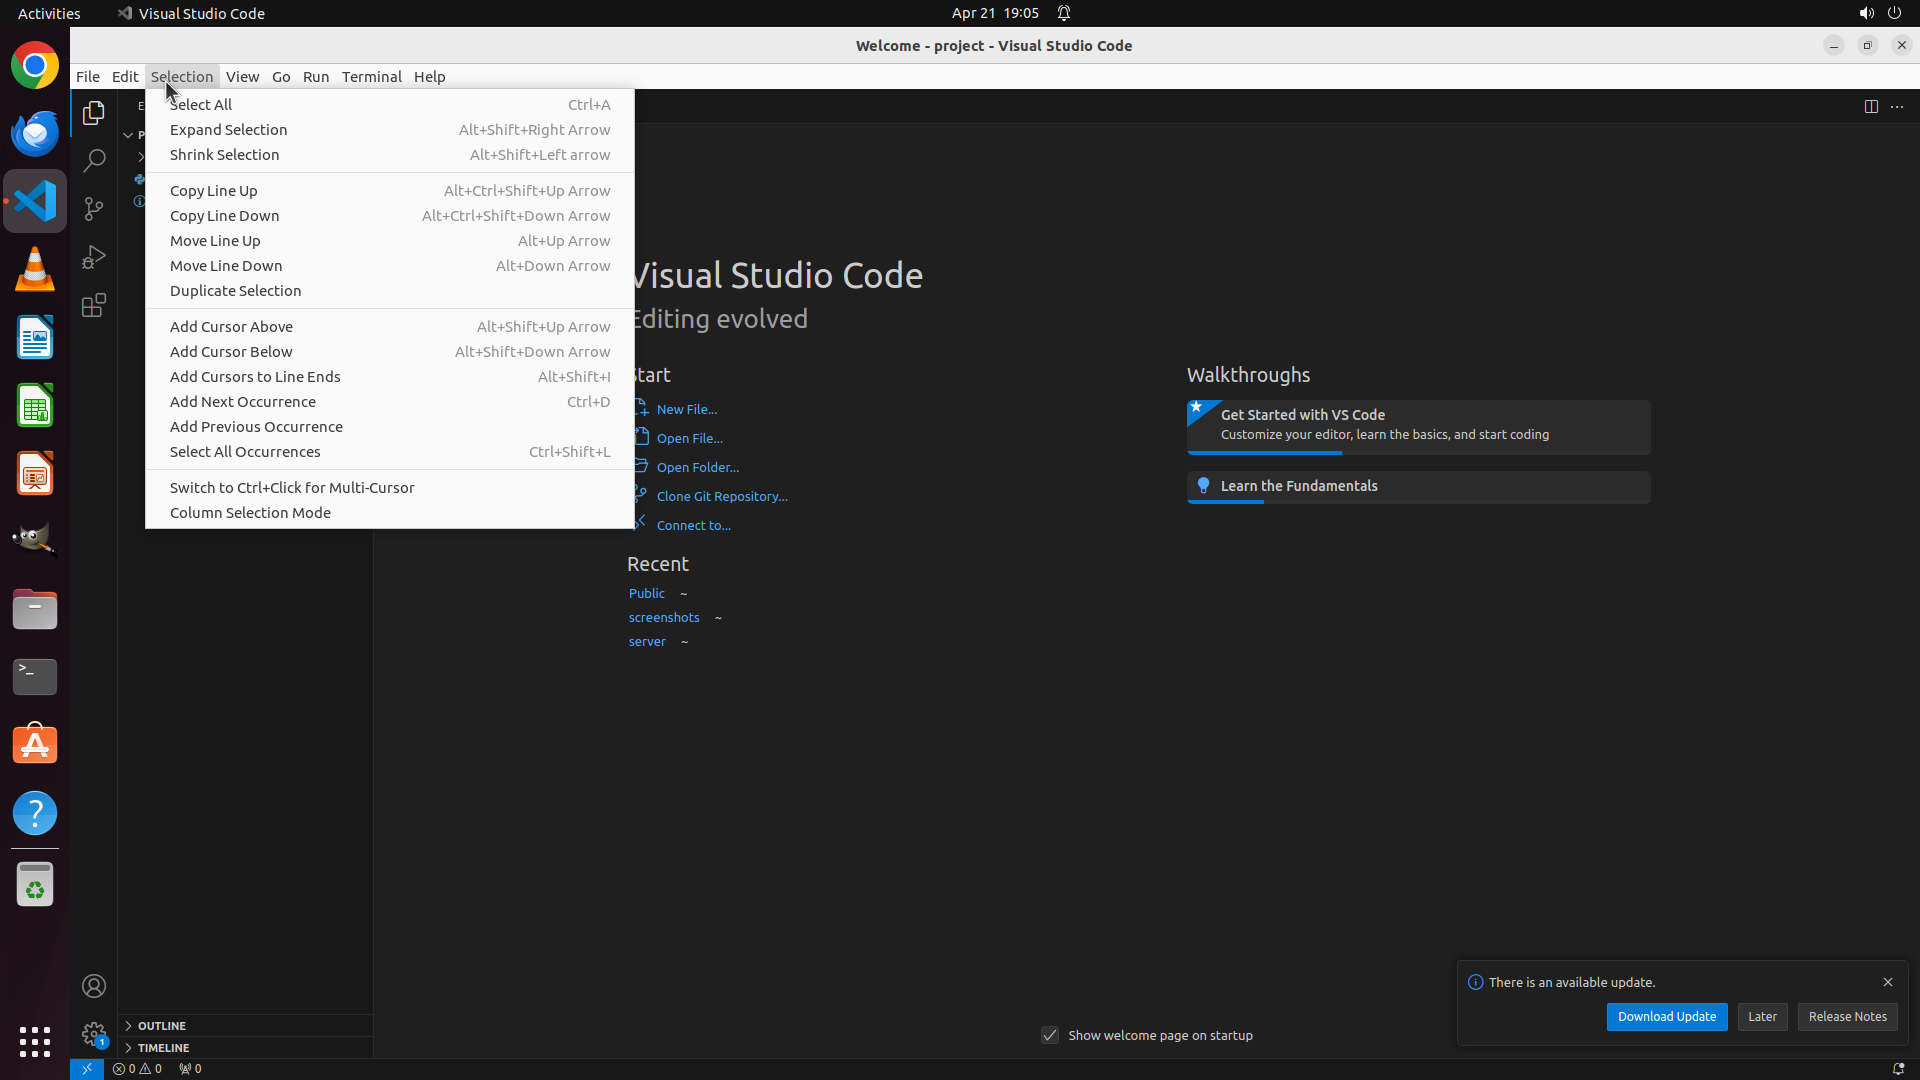Choose Duplicate Selection from menu
The width and height of the screenshot is (1920, 1080).
coord(235,290)
